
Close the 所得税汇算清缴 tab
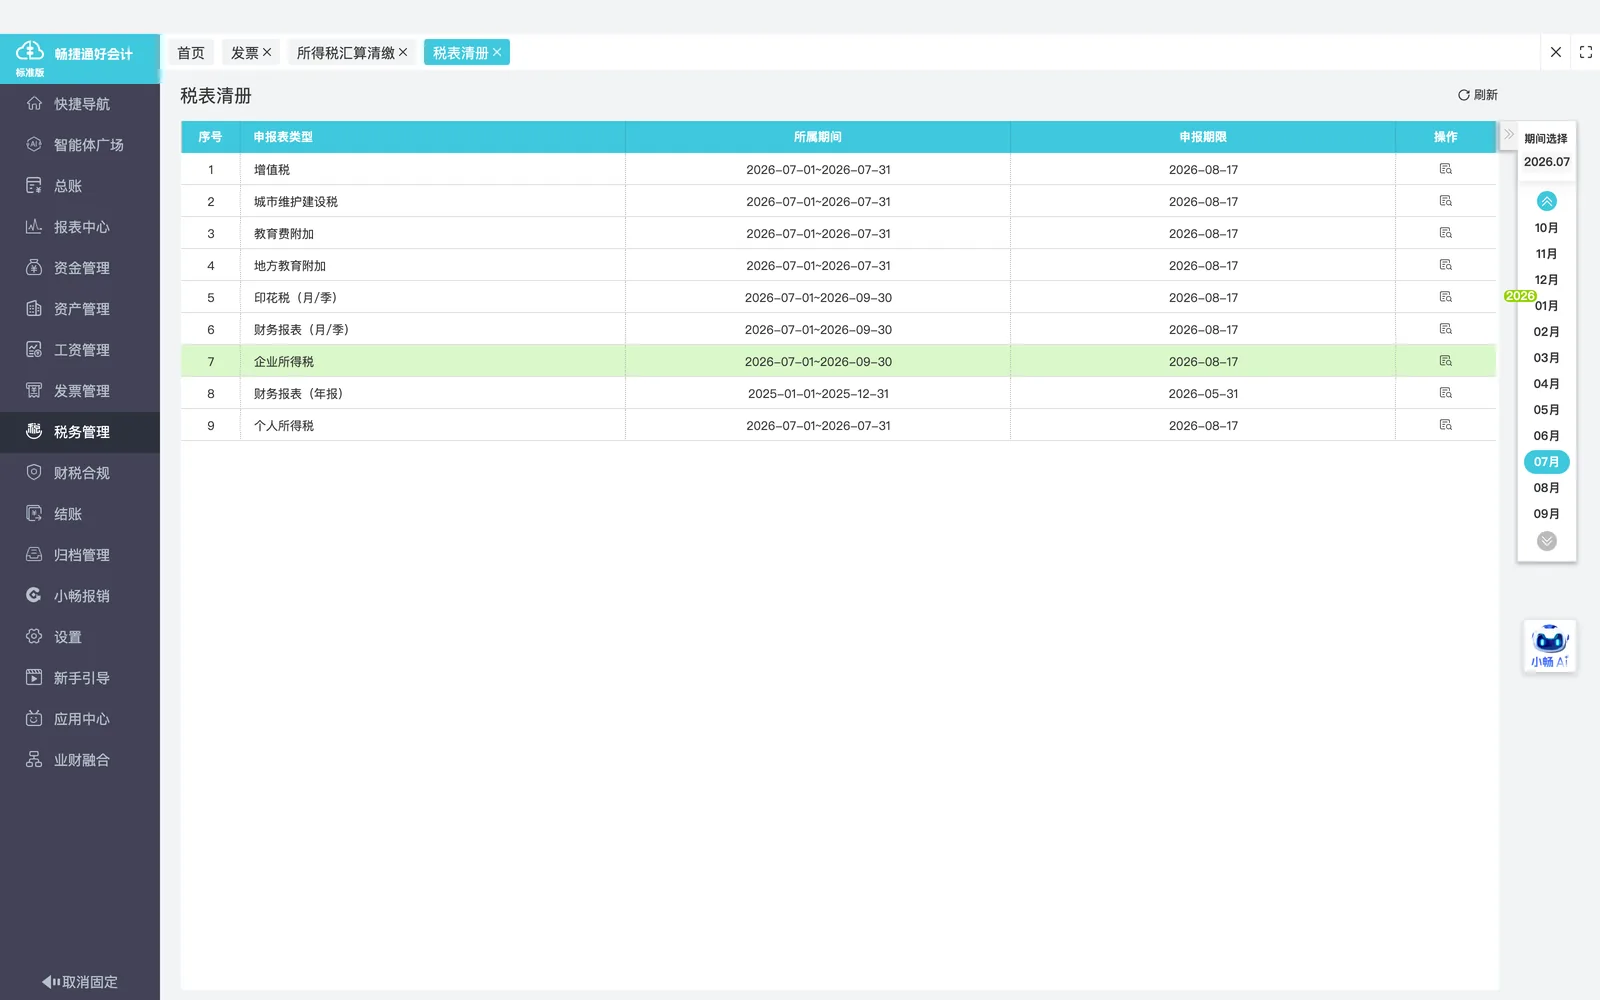(x=403, y=52)
